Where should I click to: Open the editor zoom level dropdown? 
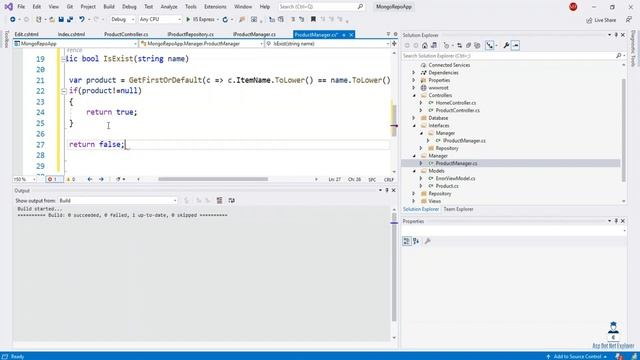pyautogui.click(x=24, y=179)
